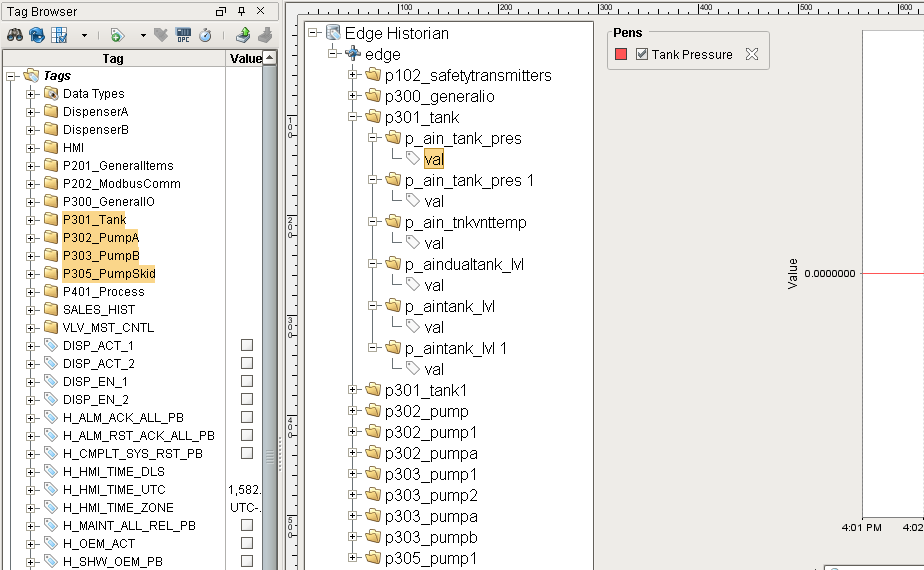Expand the p102_safetytransmitters folder
Image resolution: width=924 pixels, height=570 pixels.
click(352, 75)
